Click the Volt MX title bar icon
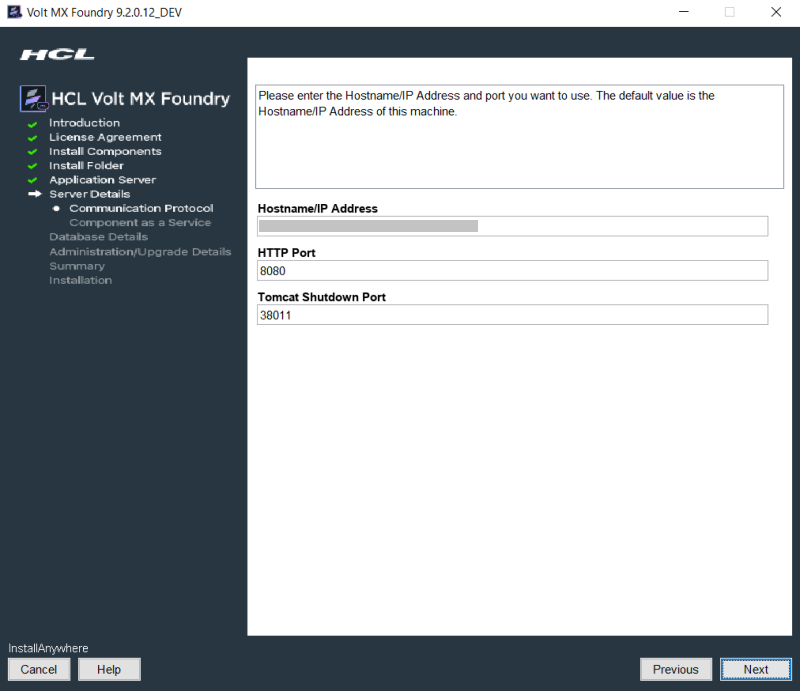800x691 pixels. [14, 12]
